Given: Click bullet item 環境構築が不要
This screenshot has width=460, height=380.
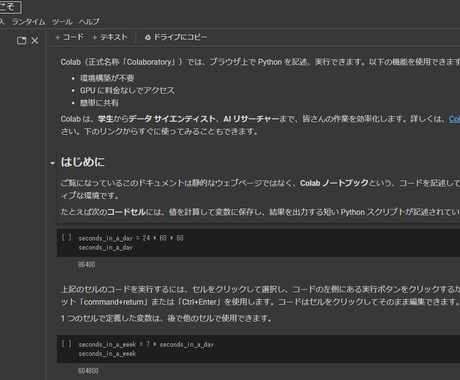Looking at the screenshot, I should (x=107, y=78).
